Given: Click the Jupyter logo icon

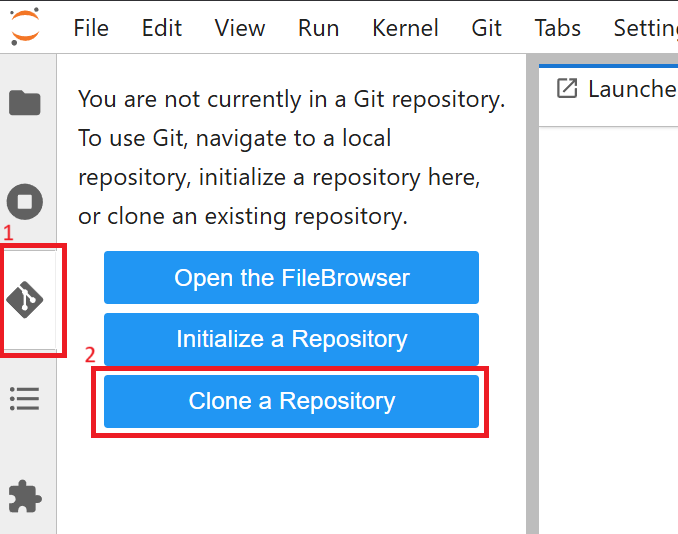Looking at the screenshot, I should pyautogui.click(x=25, y=25).
